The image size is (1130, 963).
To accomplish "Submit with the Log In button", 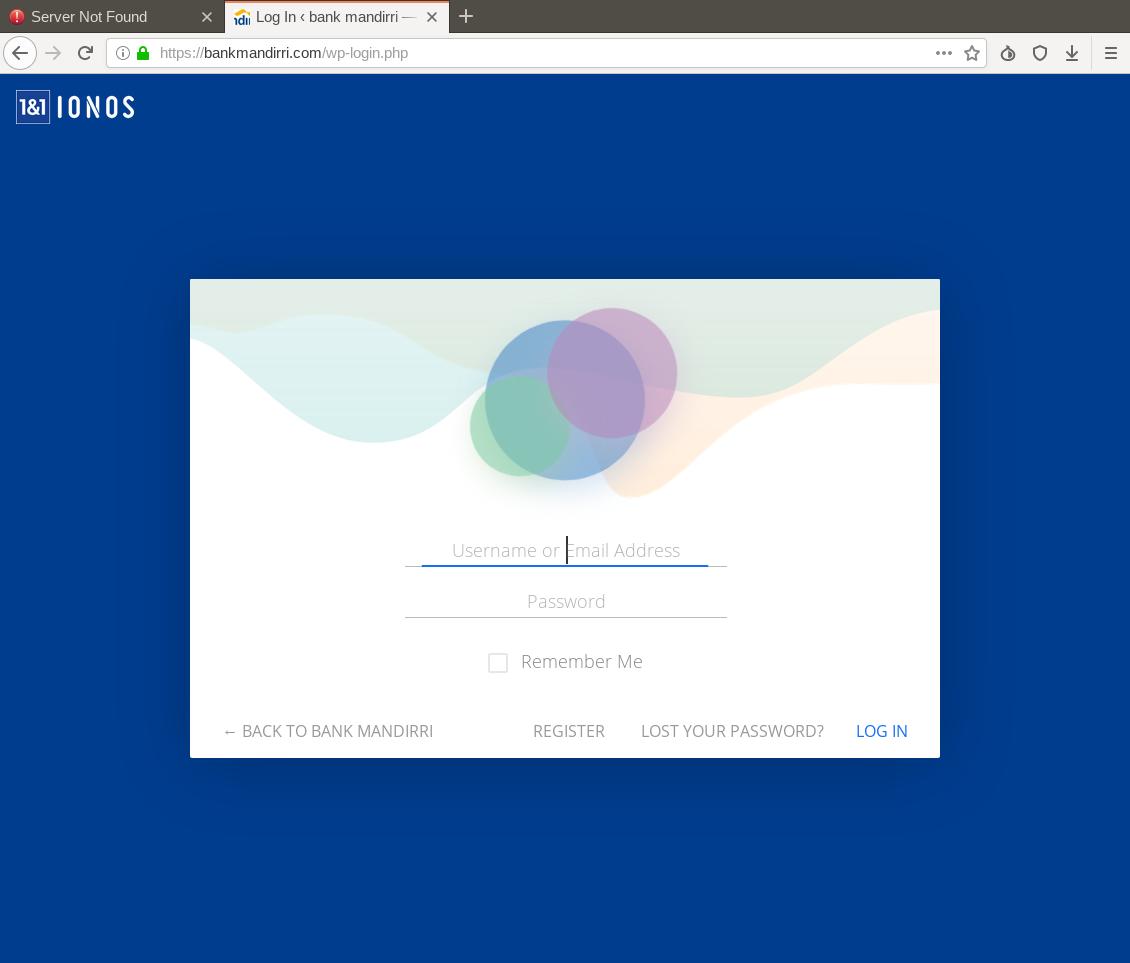I will [x=881, y=731].
